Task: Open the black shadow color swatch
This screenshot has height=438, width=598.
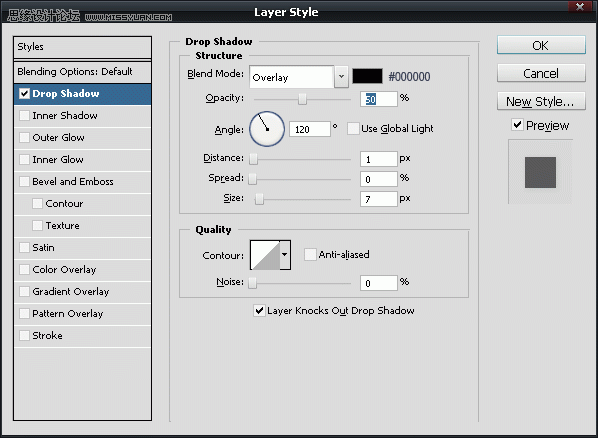Action: tap(367, 76)
